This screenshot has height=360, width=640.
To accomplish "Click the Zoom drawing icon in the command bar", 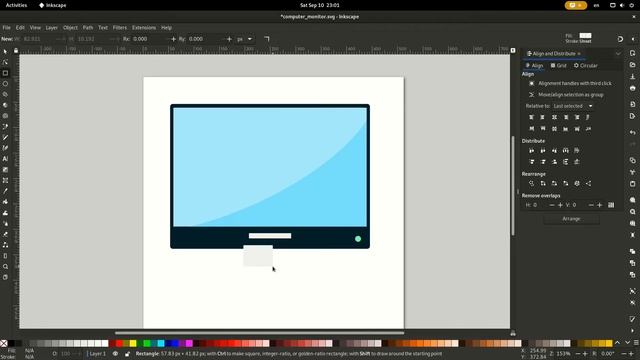I will 633,212.
